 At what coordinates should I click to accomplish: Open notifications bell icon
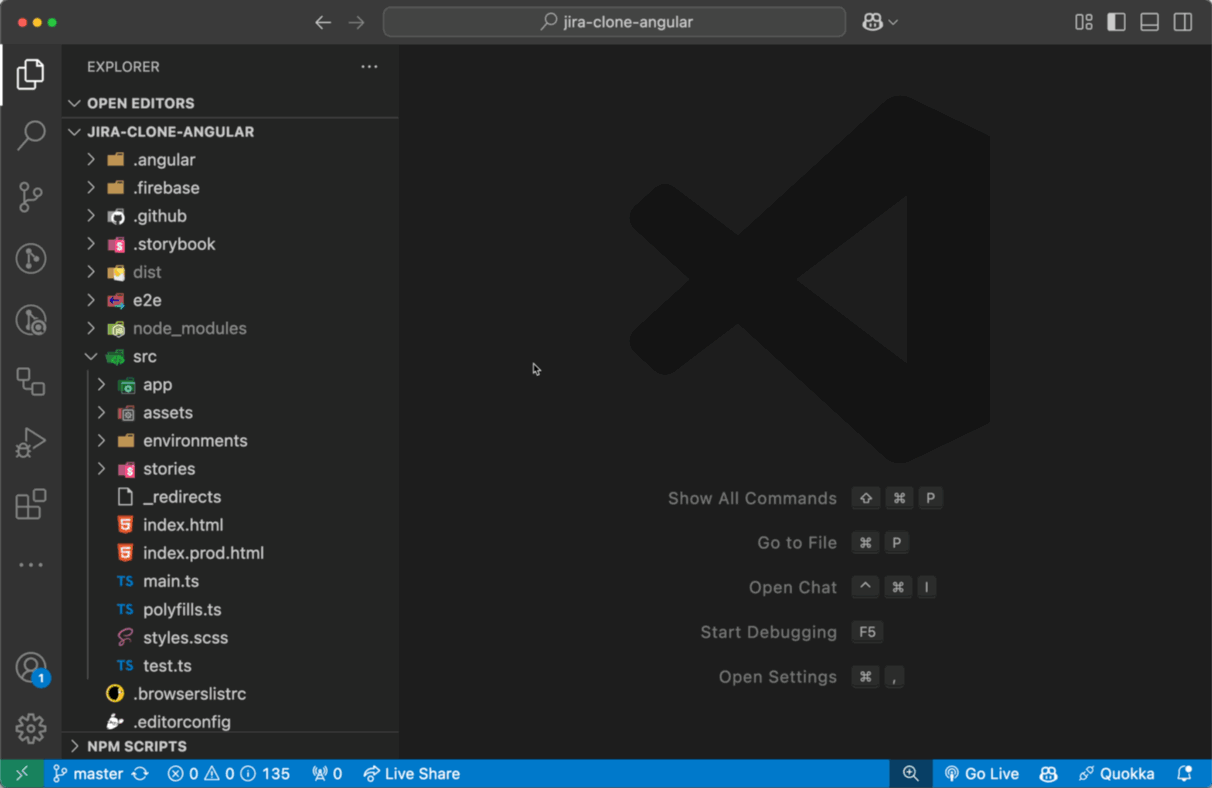[x=1185, y=774]
